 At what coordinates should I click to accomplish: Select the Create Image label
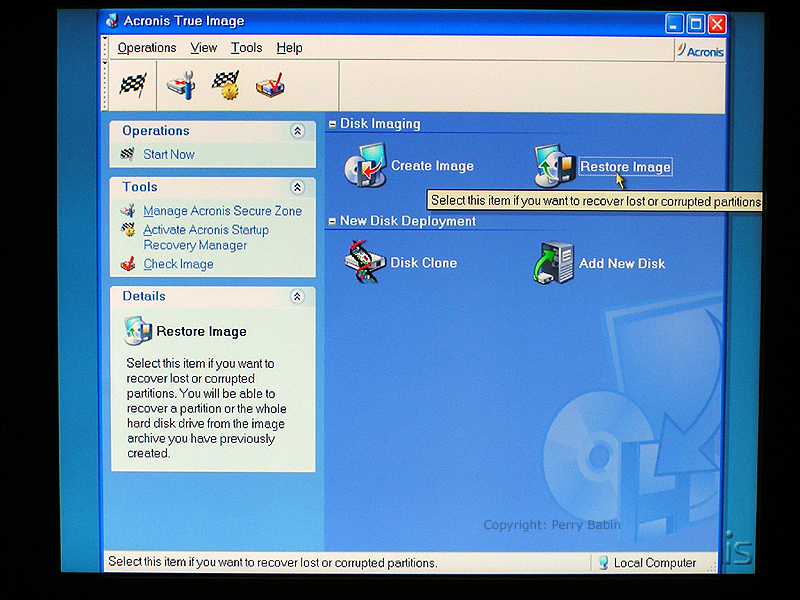click(x=432, y=166)
